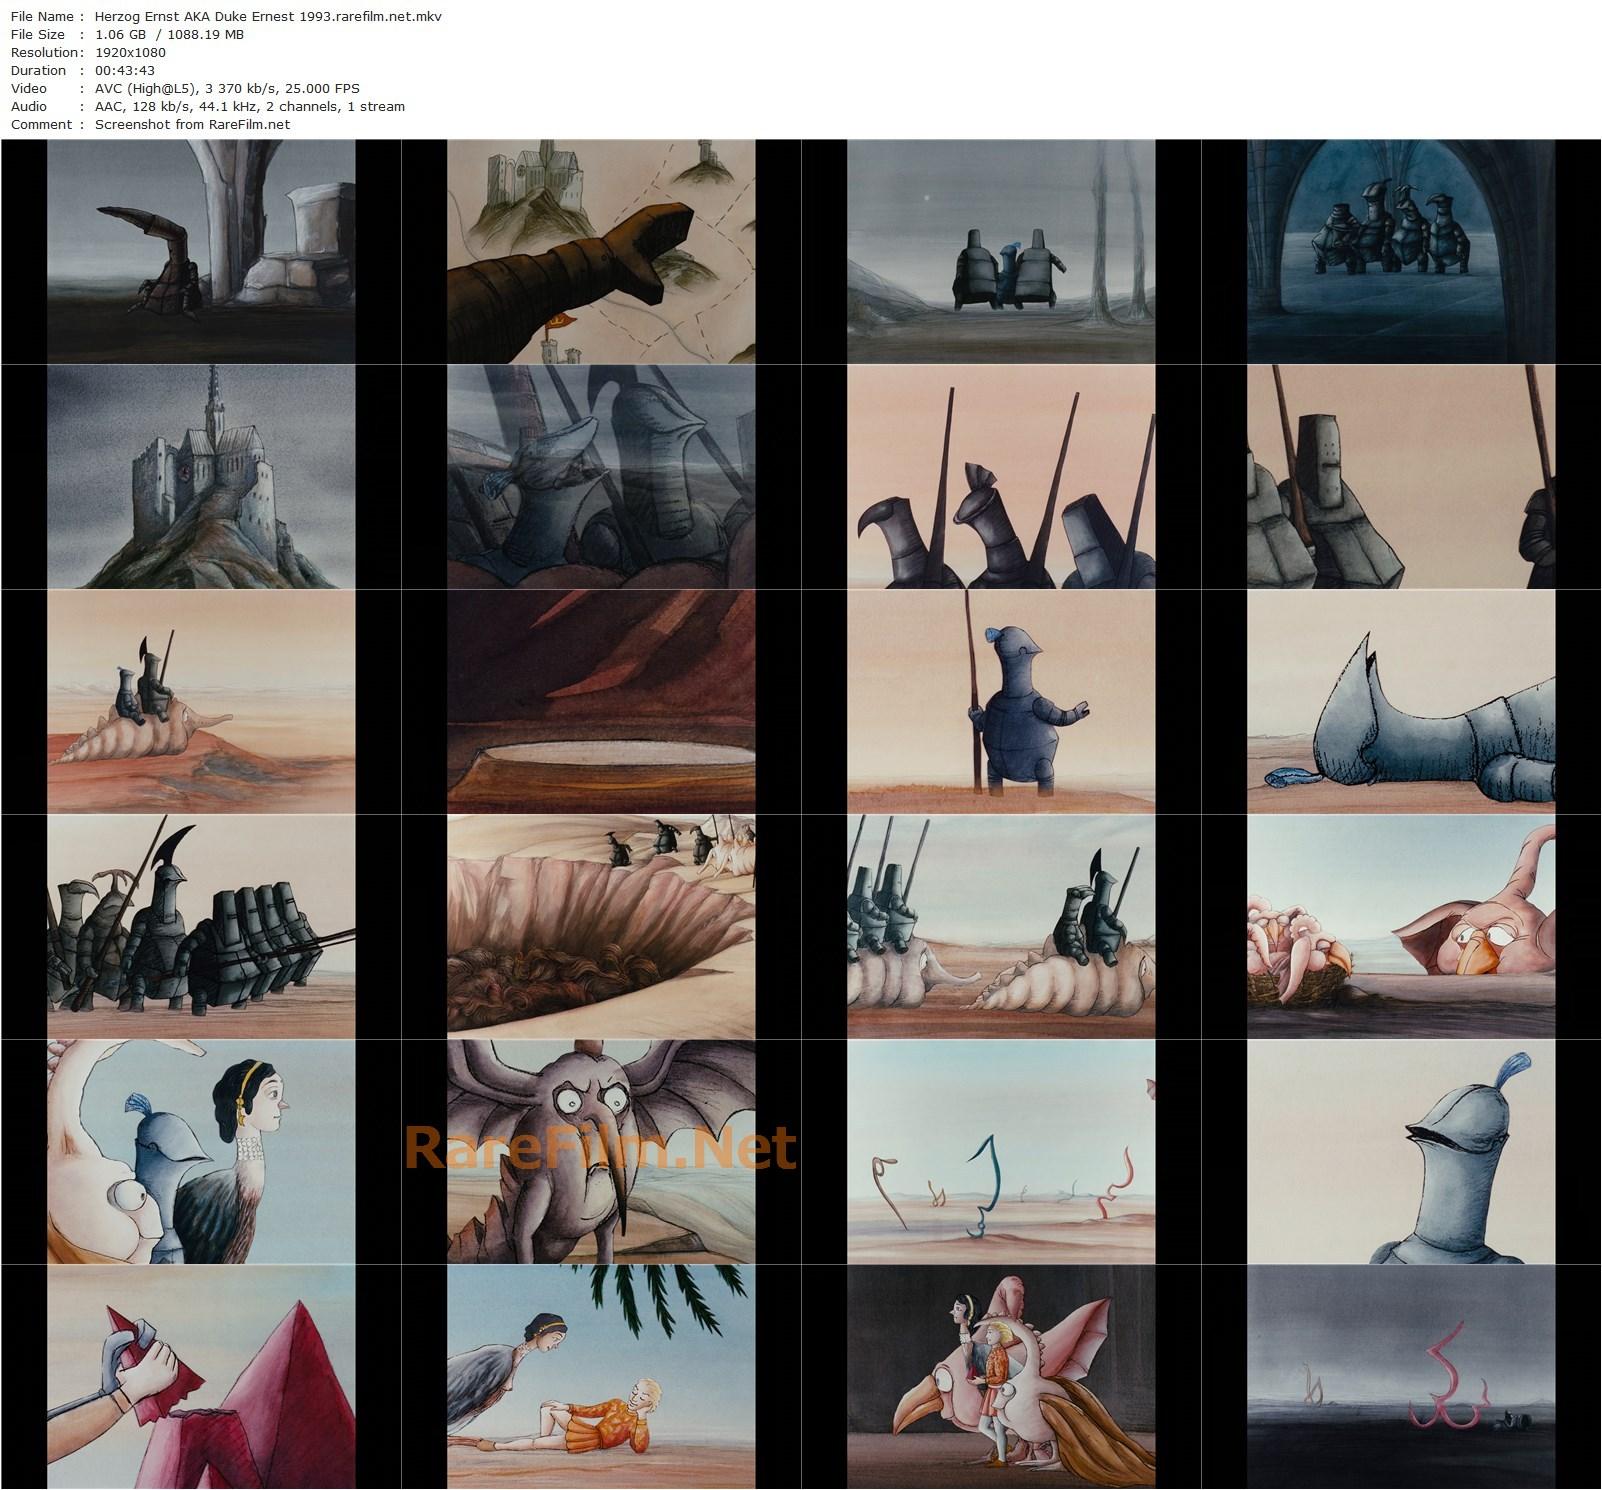This screenshot has width=1602, height=1490.
Task: Click pink worm in dark landscape thumbnail
Action: (1401, 1376)
